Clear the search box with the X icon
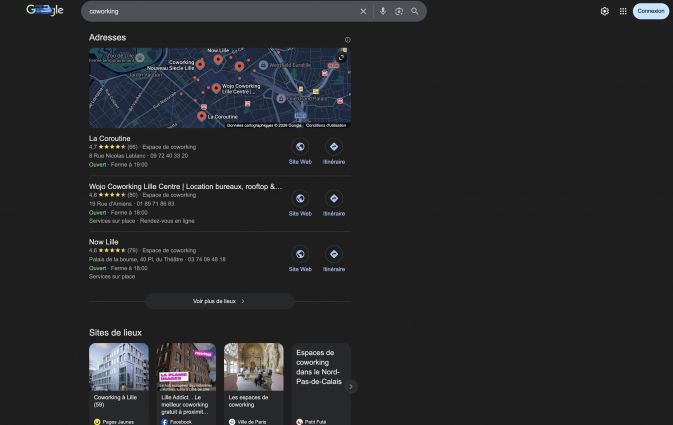This screenshot has height=425, width=673. click(363, 12)
